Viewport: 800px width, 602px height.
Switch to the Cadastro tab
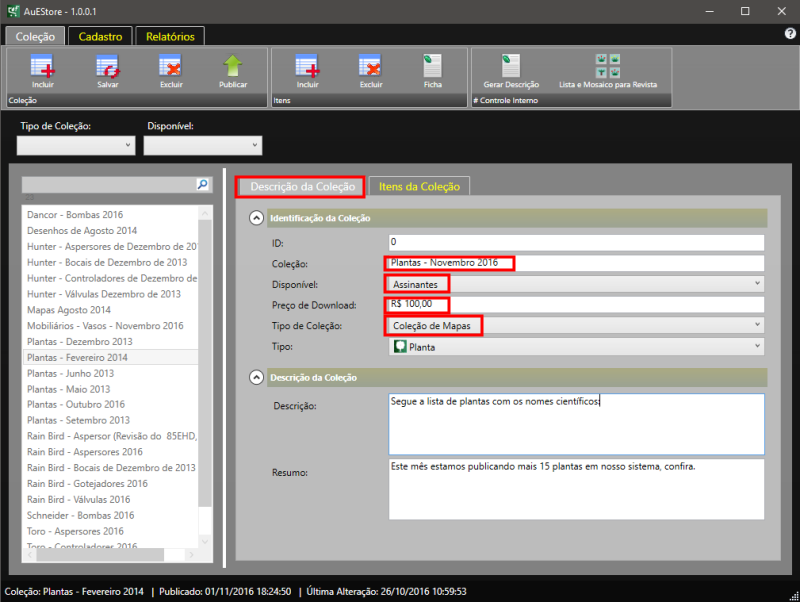pyautogui.click(x=100, y=36)
